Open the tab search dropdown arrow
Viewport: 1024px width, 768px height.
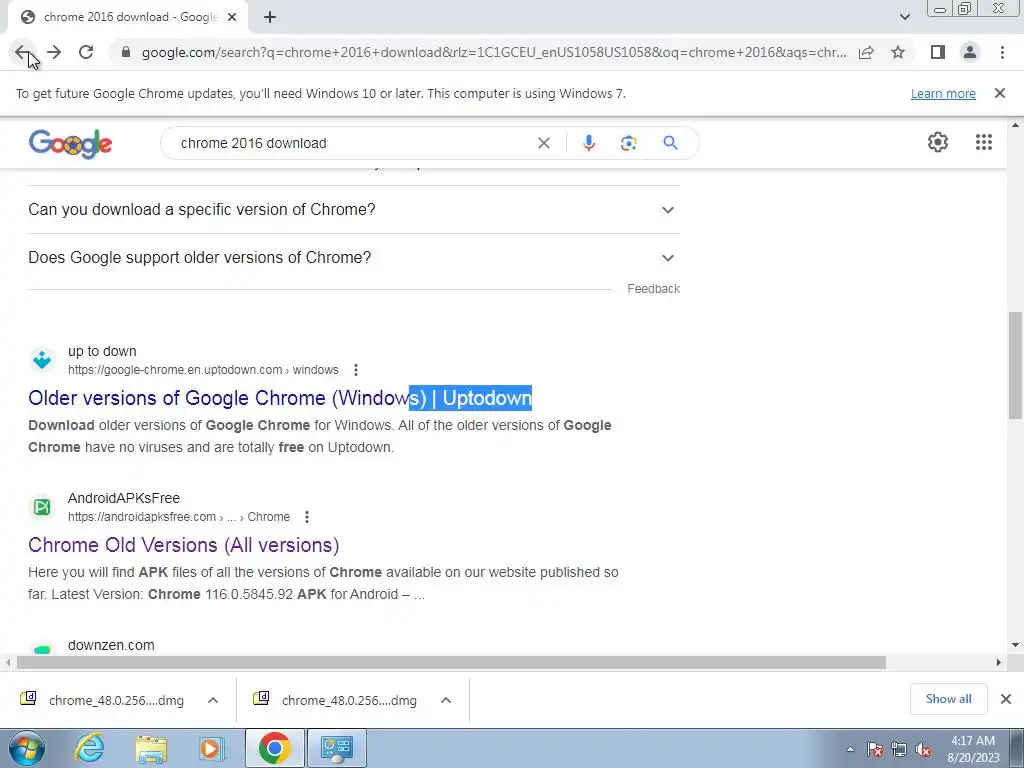904,17
